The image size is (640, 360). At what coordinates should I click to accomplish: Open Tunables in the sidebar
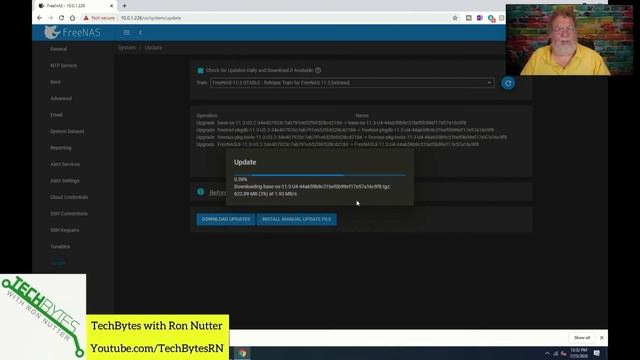[60, 247]
